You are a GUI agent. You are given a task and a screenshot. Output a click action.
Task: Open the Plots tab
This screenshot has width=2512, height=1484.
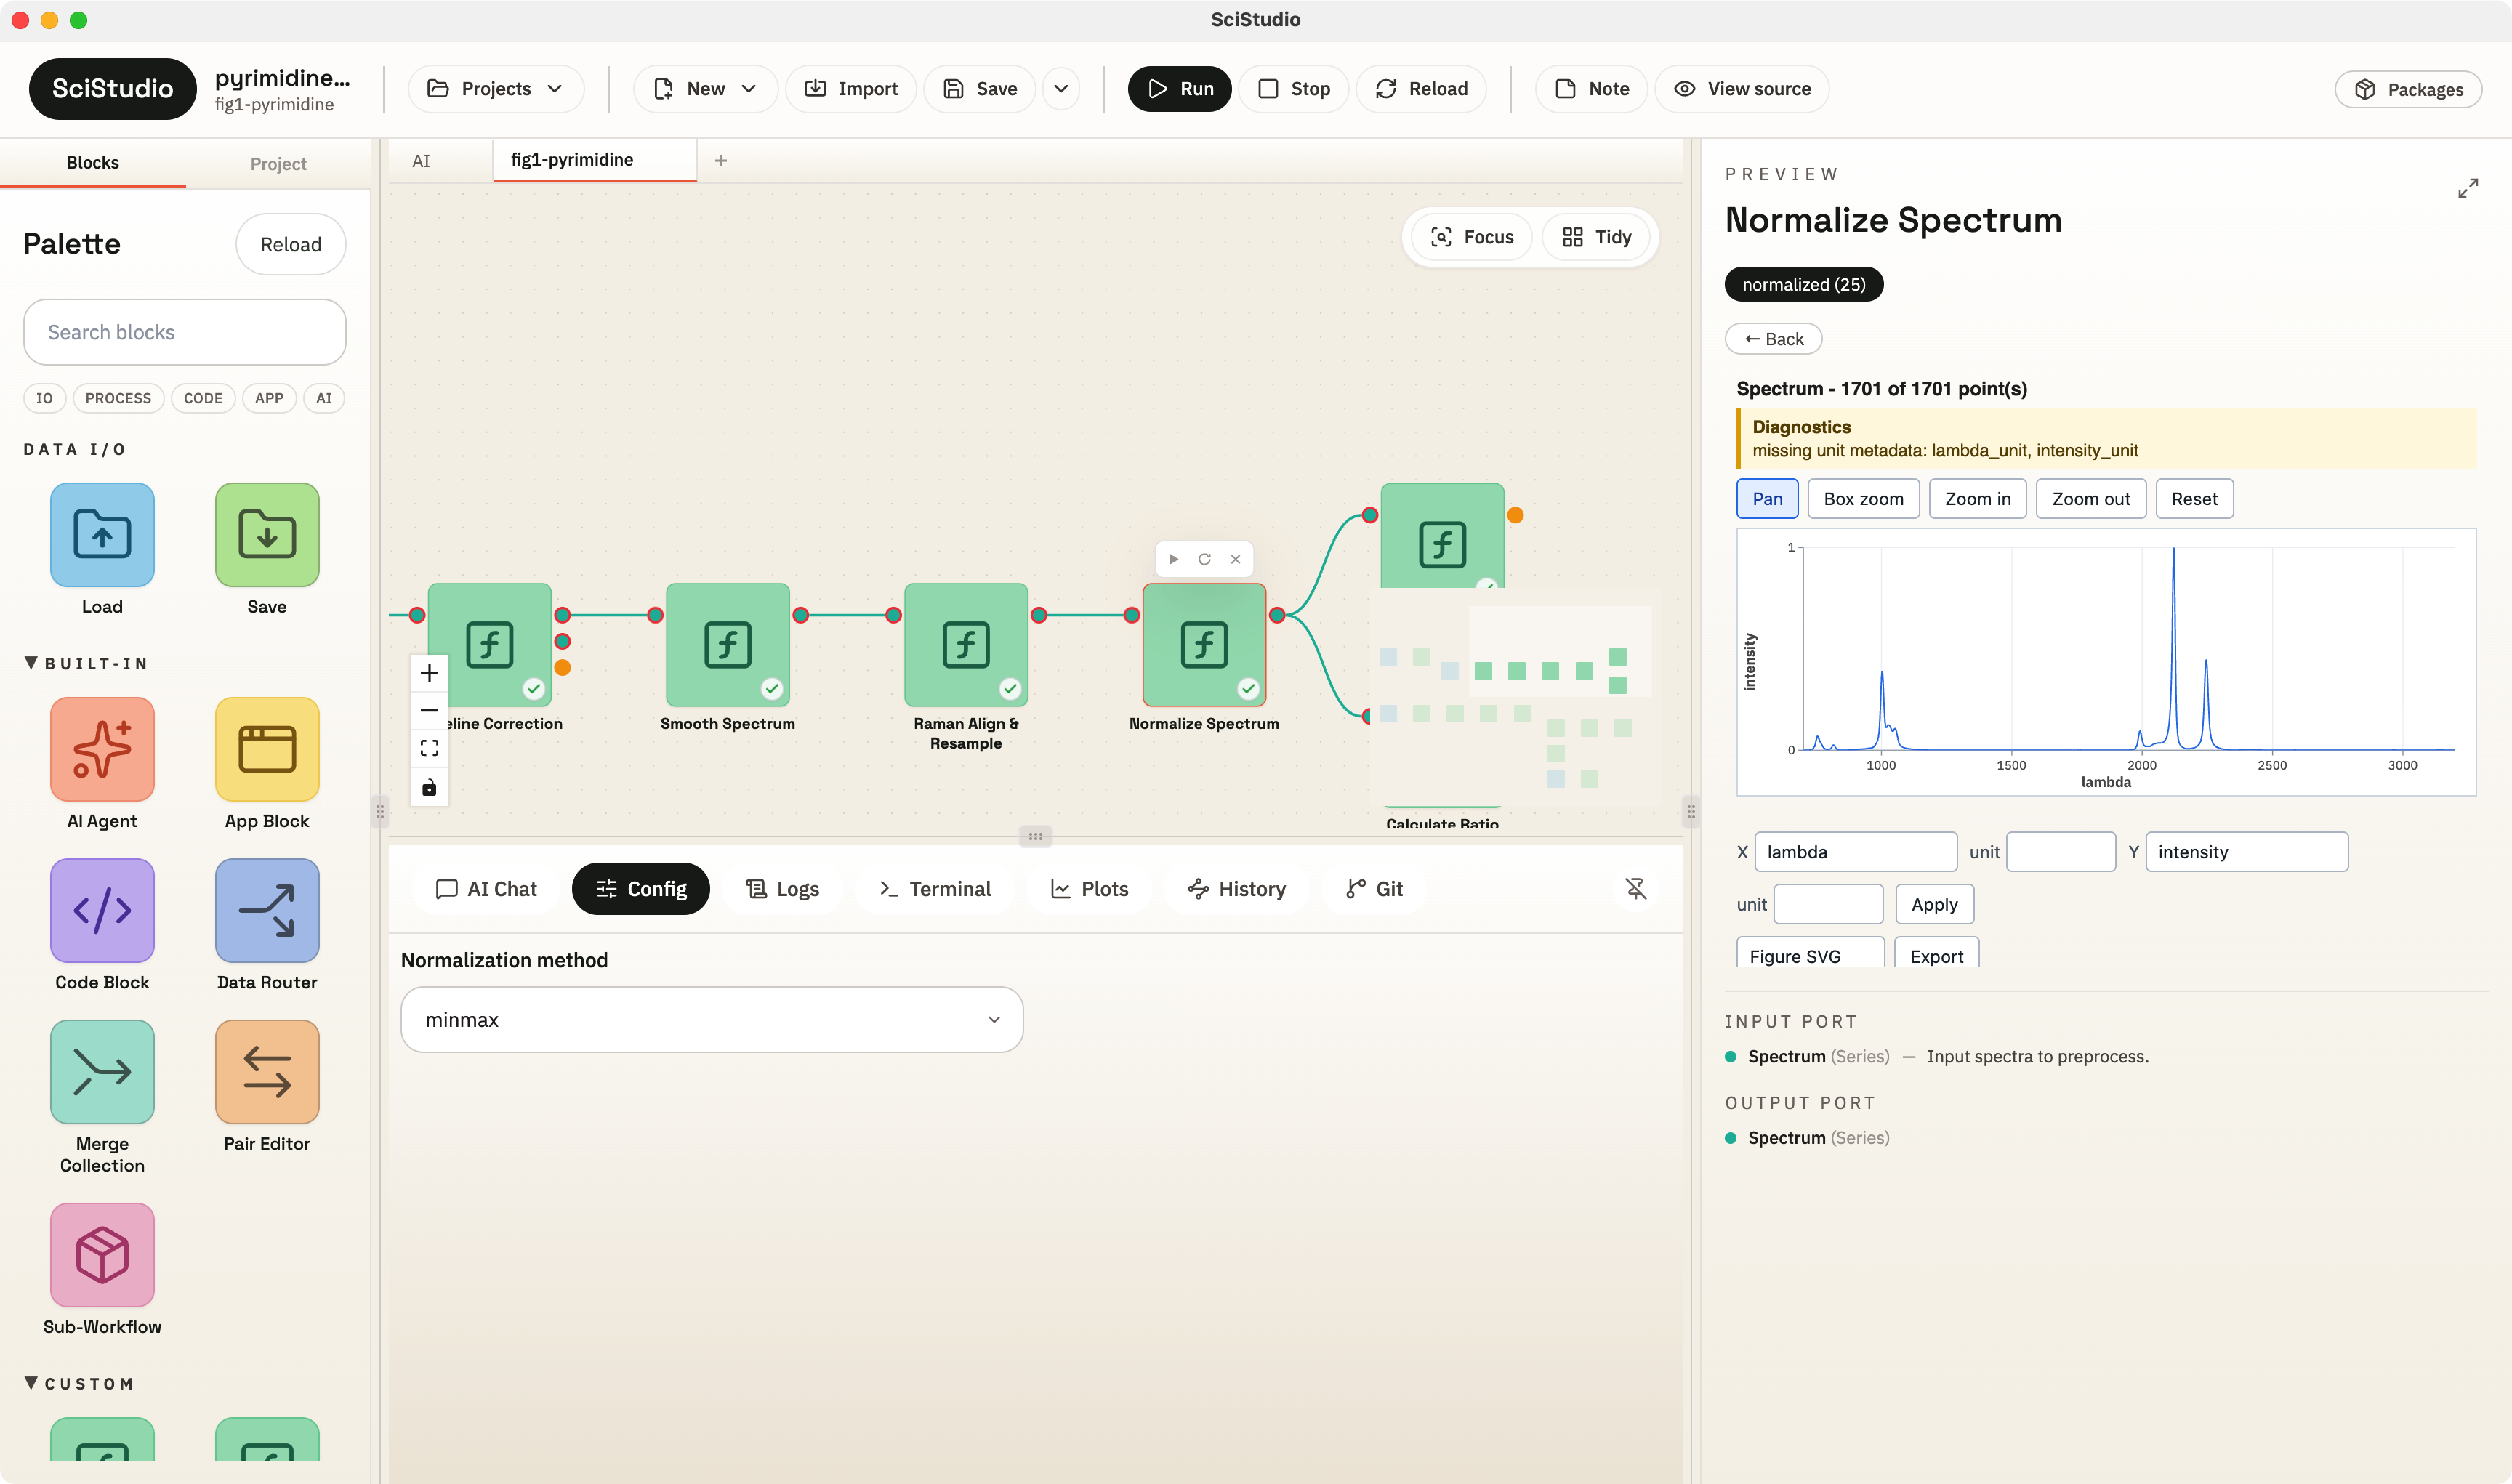(1090, 889)
